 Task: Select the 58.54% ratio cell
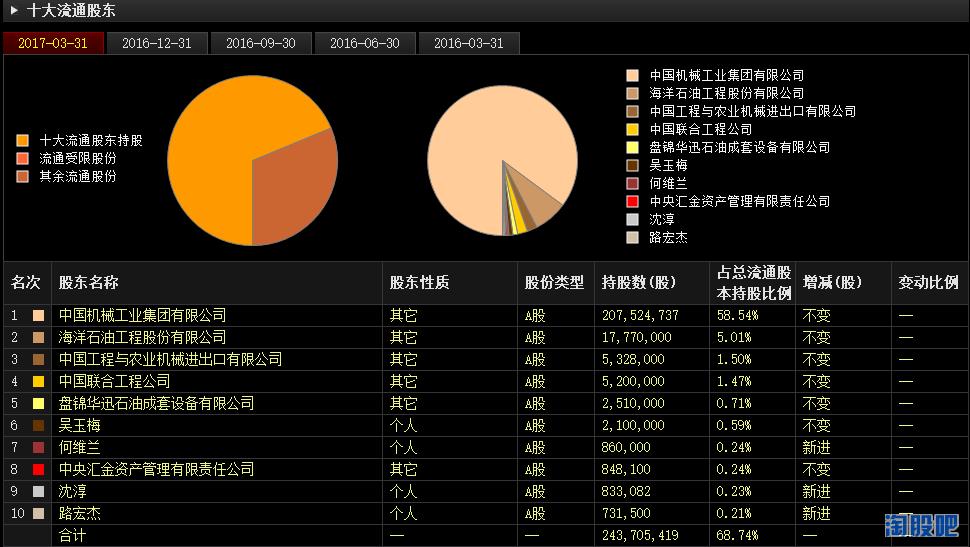click(737, 316)
